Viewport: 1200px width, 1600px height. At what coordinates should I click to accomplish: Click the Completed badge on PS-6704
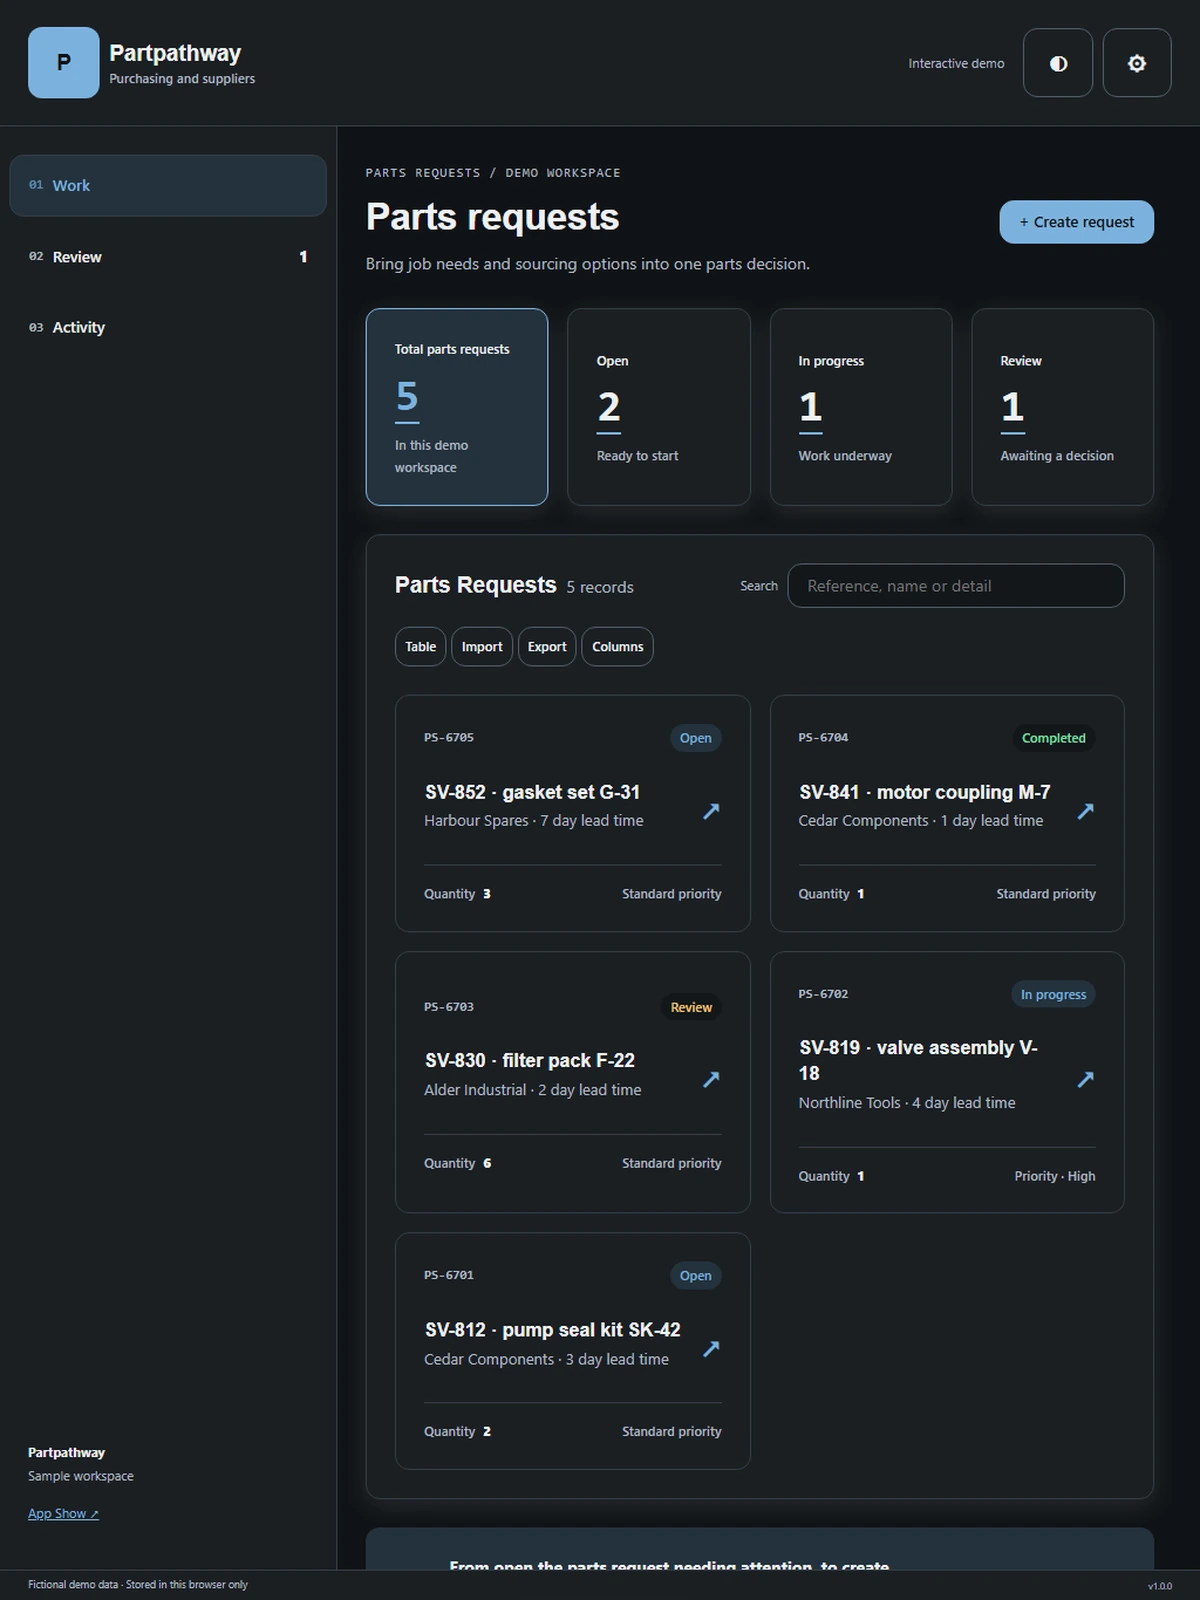(x=1053, y=738)
